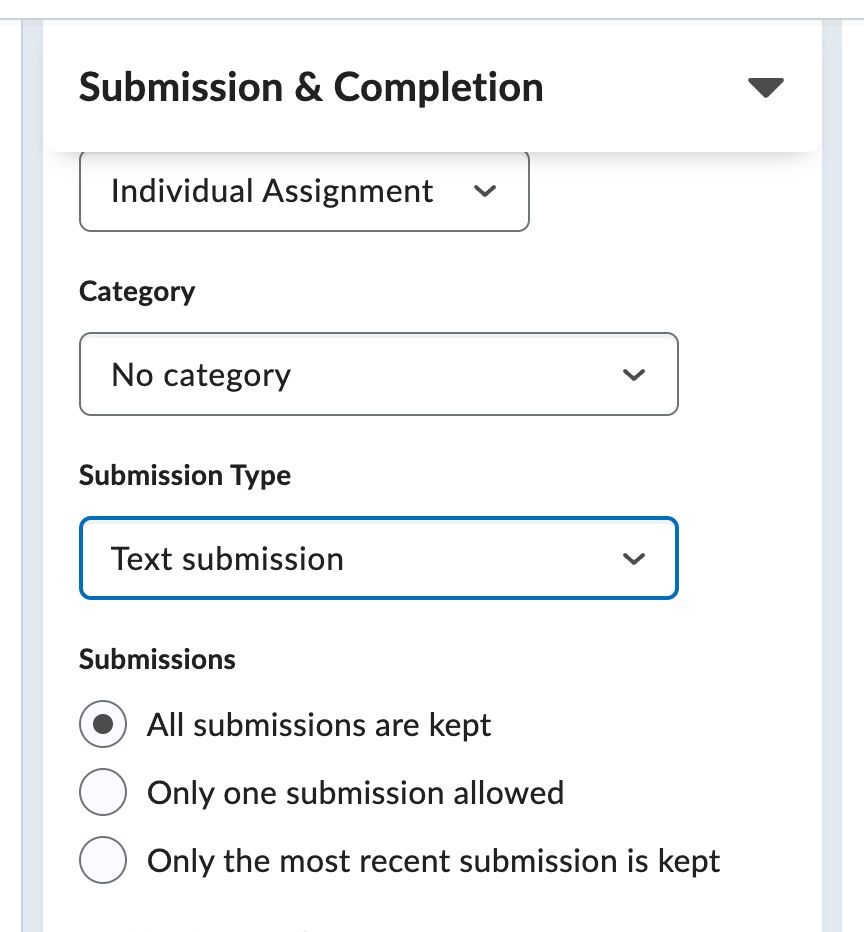Screen dimensions: 864x932
Task: Click the chevron in the Text submission box
Action: (x=633, y=559)
